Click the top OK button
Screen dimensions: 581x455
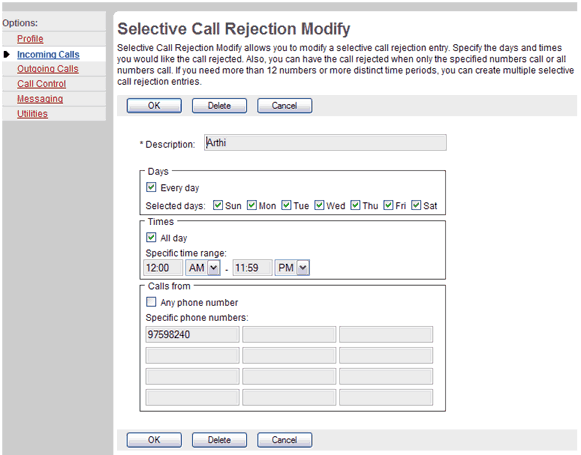[154, 106]
